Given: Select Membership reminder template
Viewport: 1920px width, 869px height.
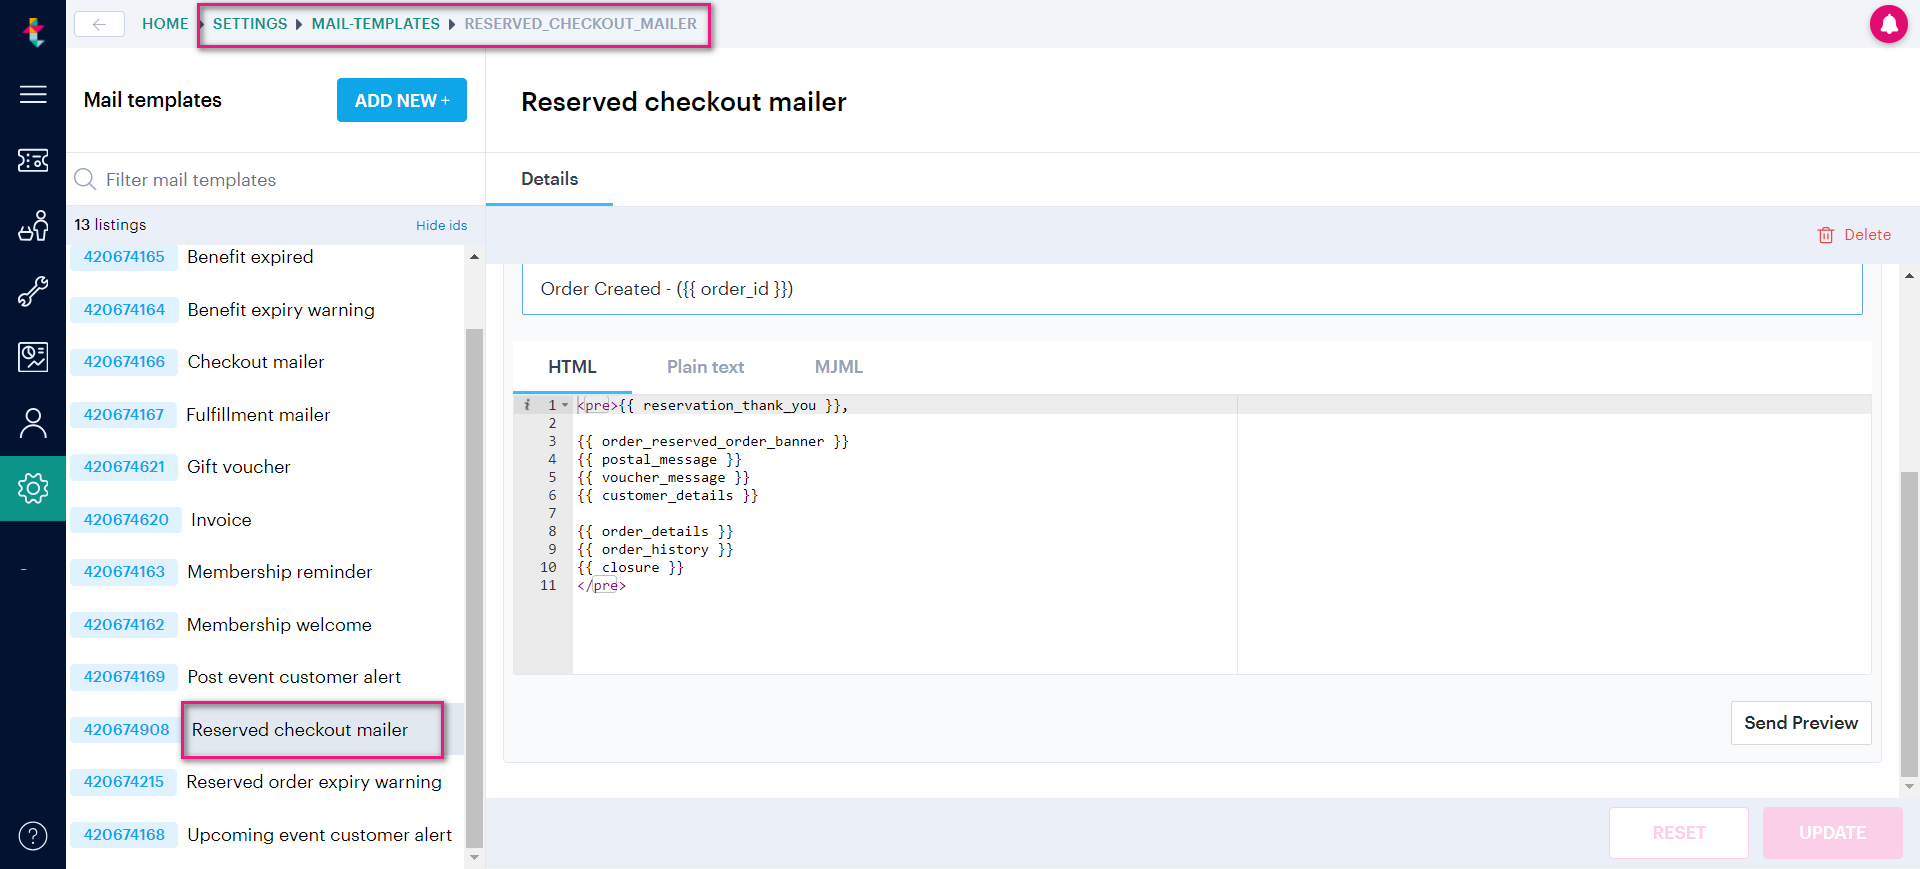Looking at the screenshot, I should pos(280,572).
